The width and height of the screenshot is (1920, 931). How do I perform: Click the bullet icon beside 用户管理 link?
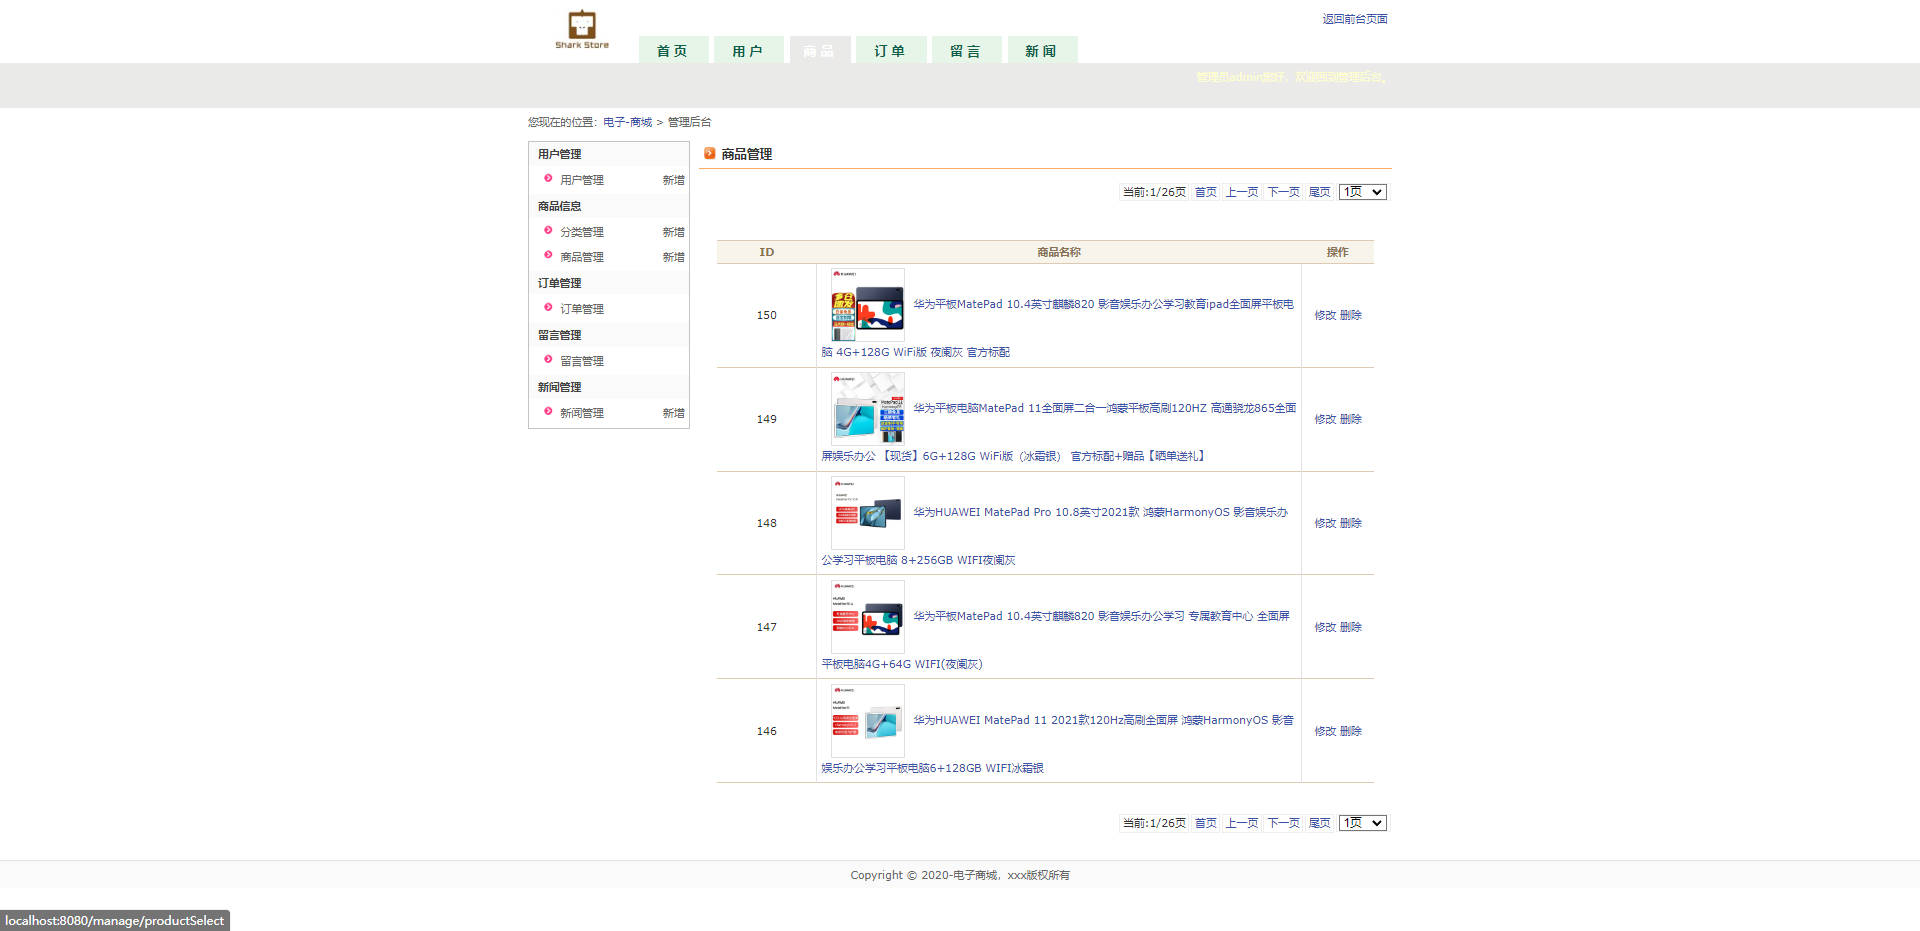click(x=548, y=178)
